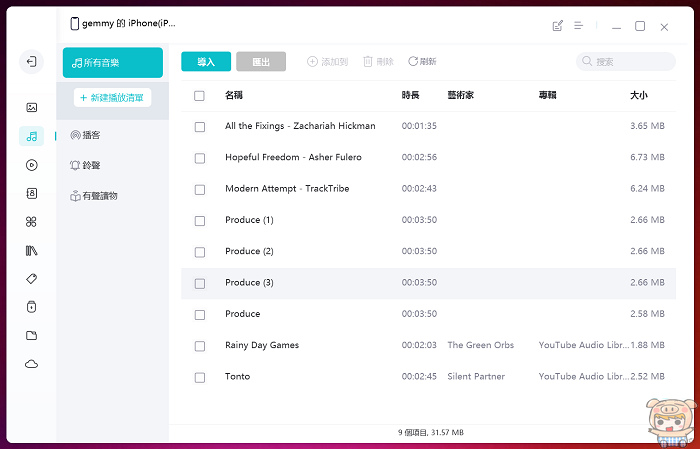Click the 新建播放清單 new playlist button
Screen dimensions: 700x449
[112, 97]
